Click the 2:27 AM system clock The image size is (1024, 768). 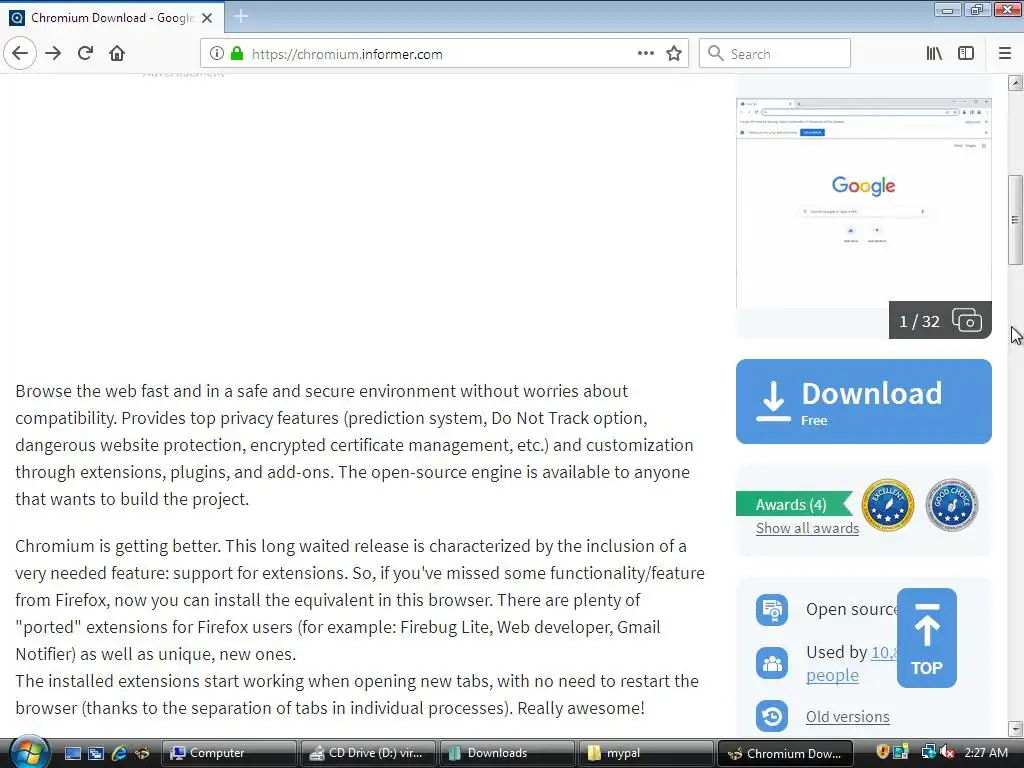coord(986,753)
